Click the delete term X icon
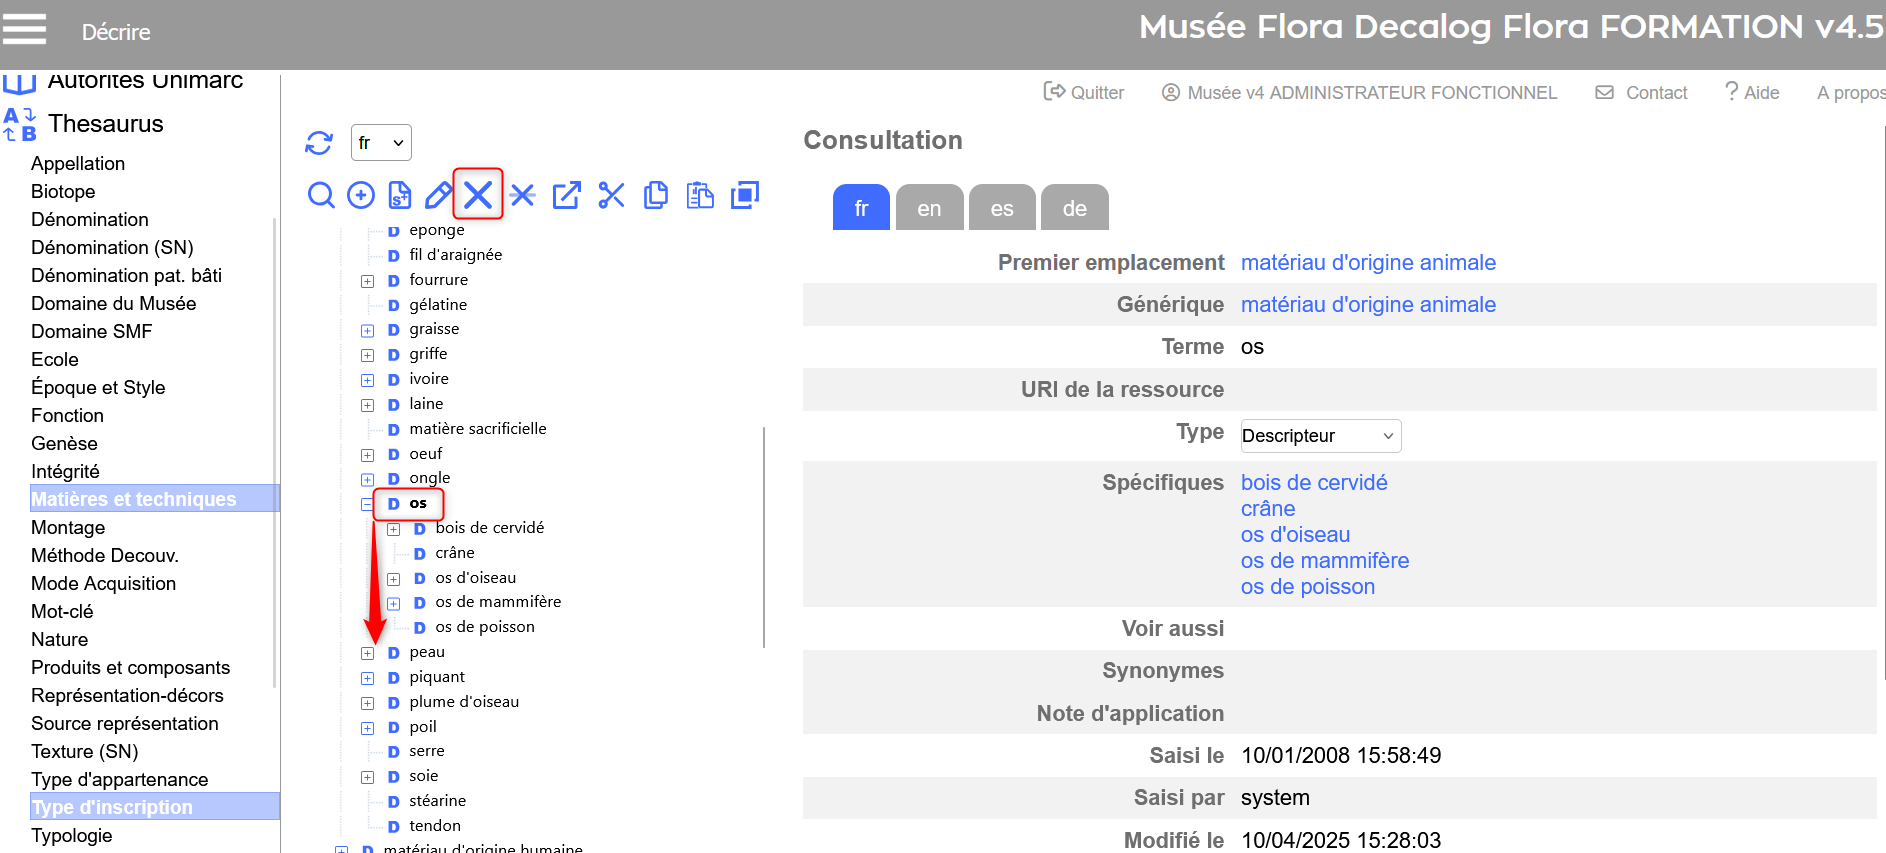 [478, 195]
